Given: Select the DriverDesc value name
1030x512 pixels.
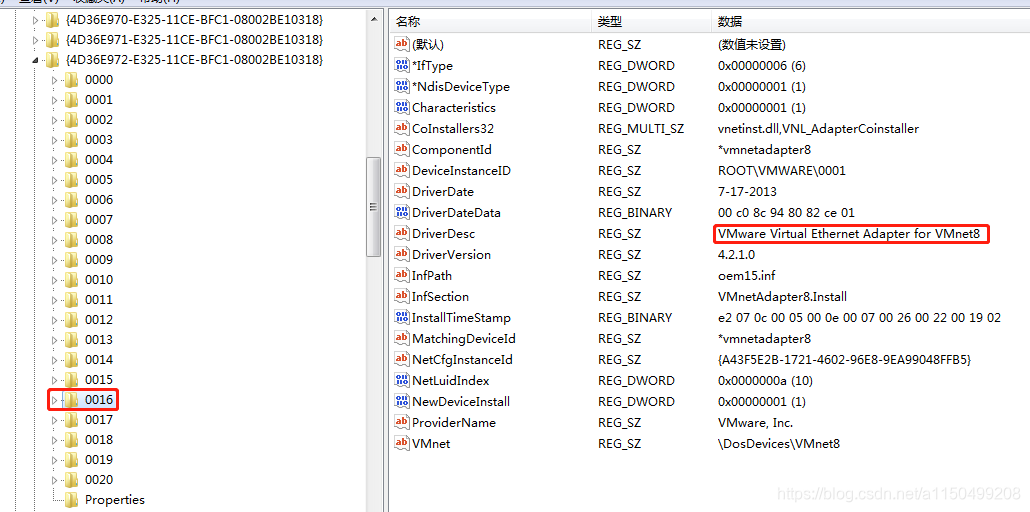Looking at the screenshot, I should (443, 234).
